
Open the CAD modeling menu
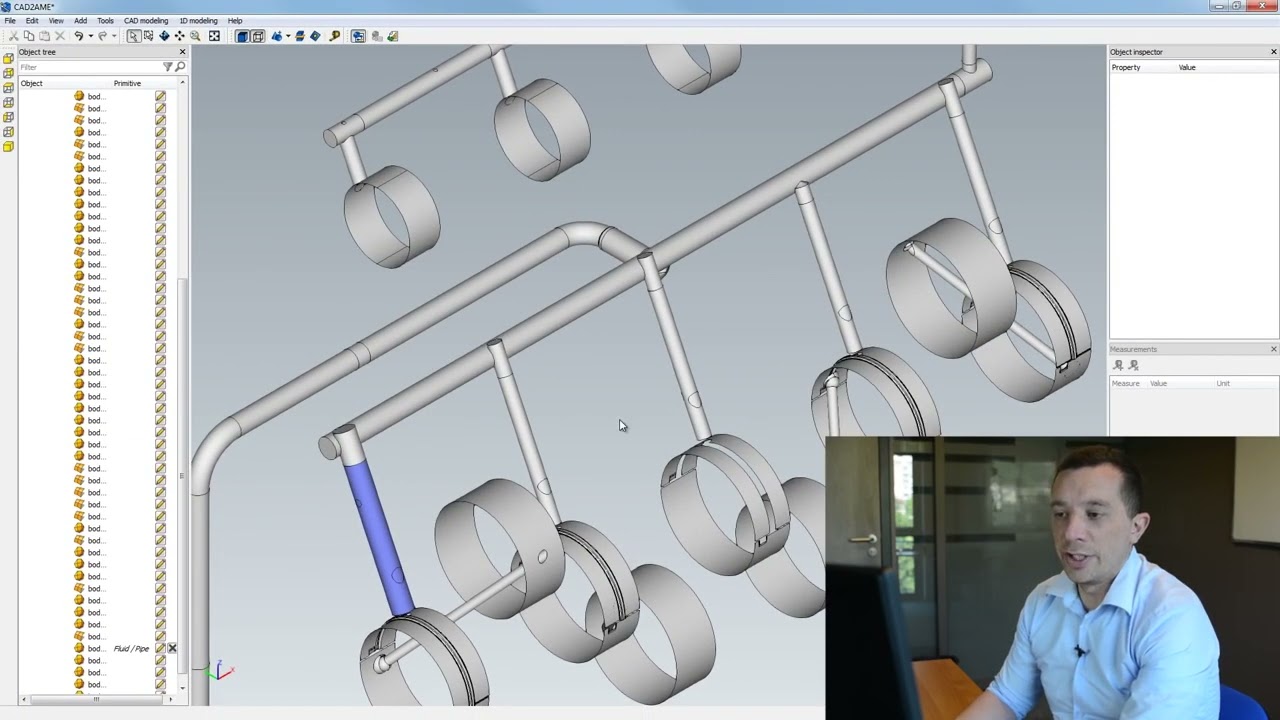[146, 20]
